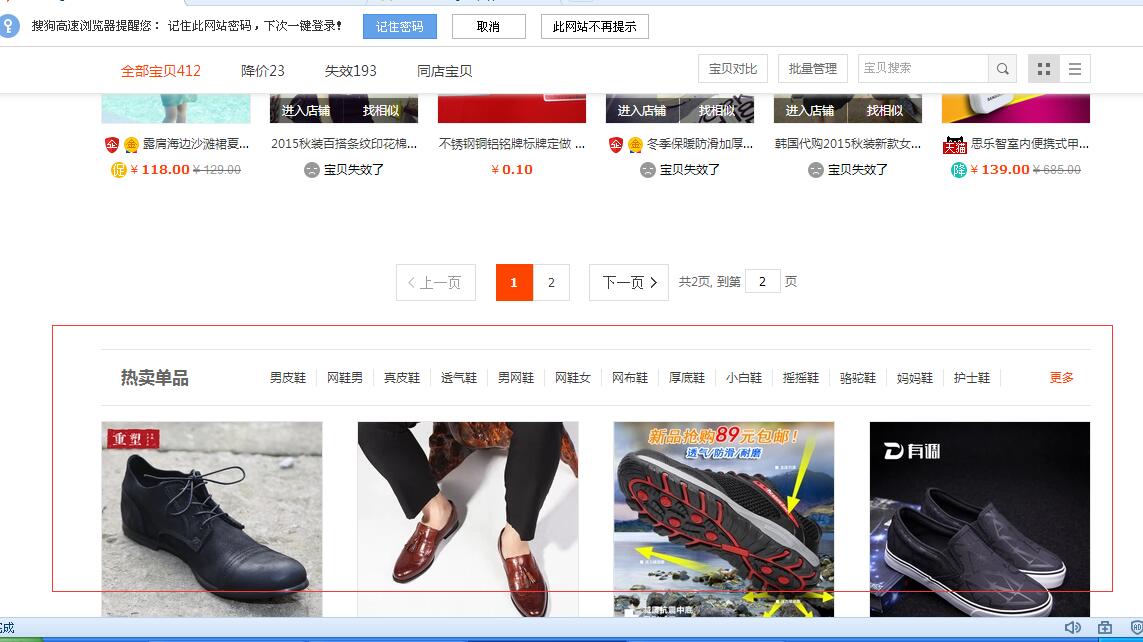The height and width of the screenshot is (642, 1143).
Task: Go to next page with 下一页
Action: click(627, 282)
